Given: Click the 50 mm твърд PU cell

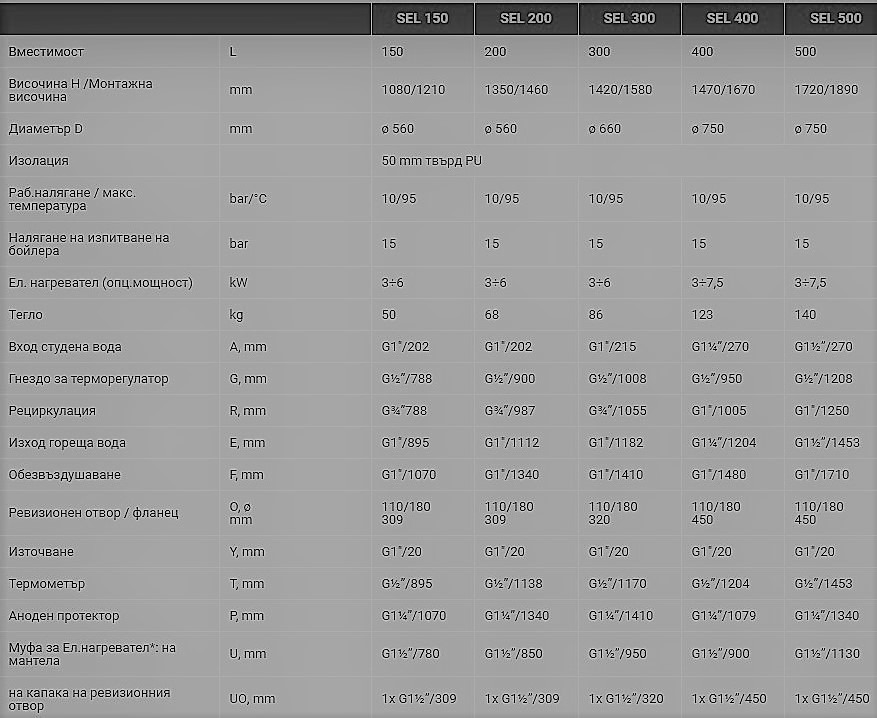Looking at the screenshot, I should point(431,161).
